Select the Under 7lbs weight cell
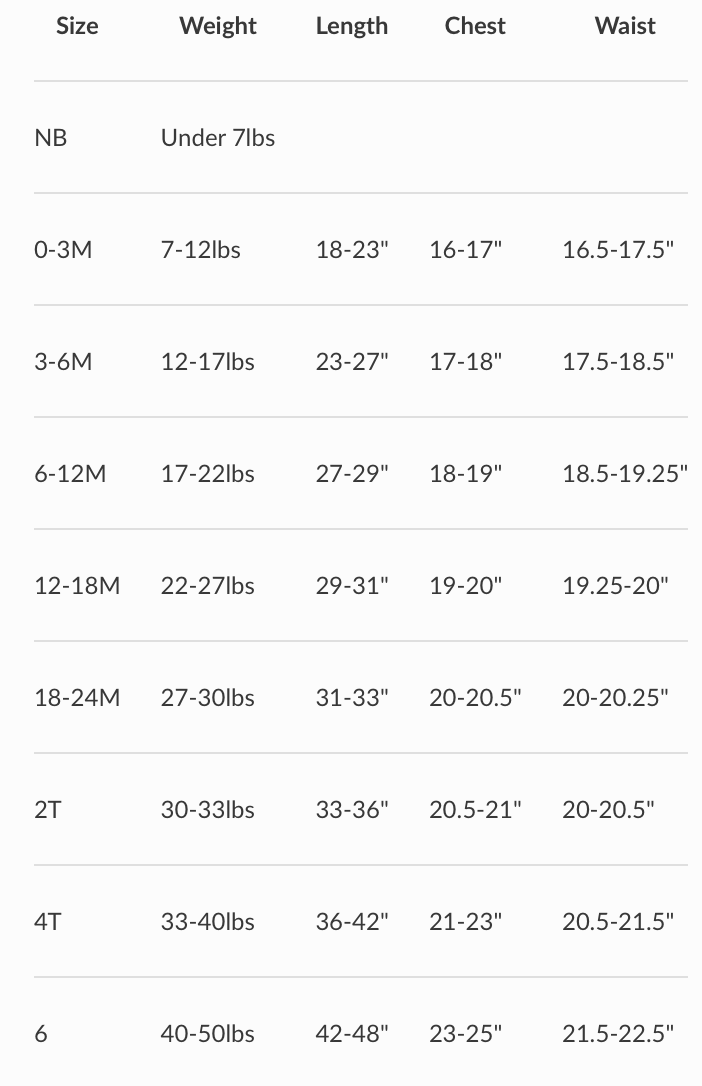This screenshot has width=702, height=1086. click(x=217, y=138)
